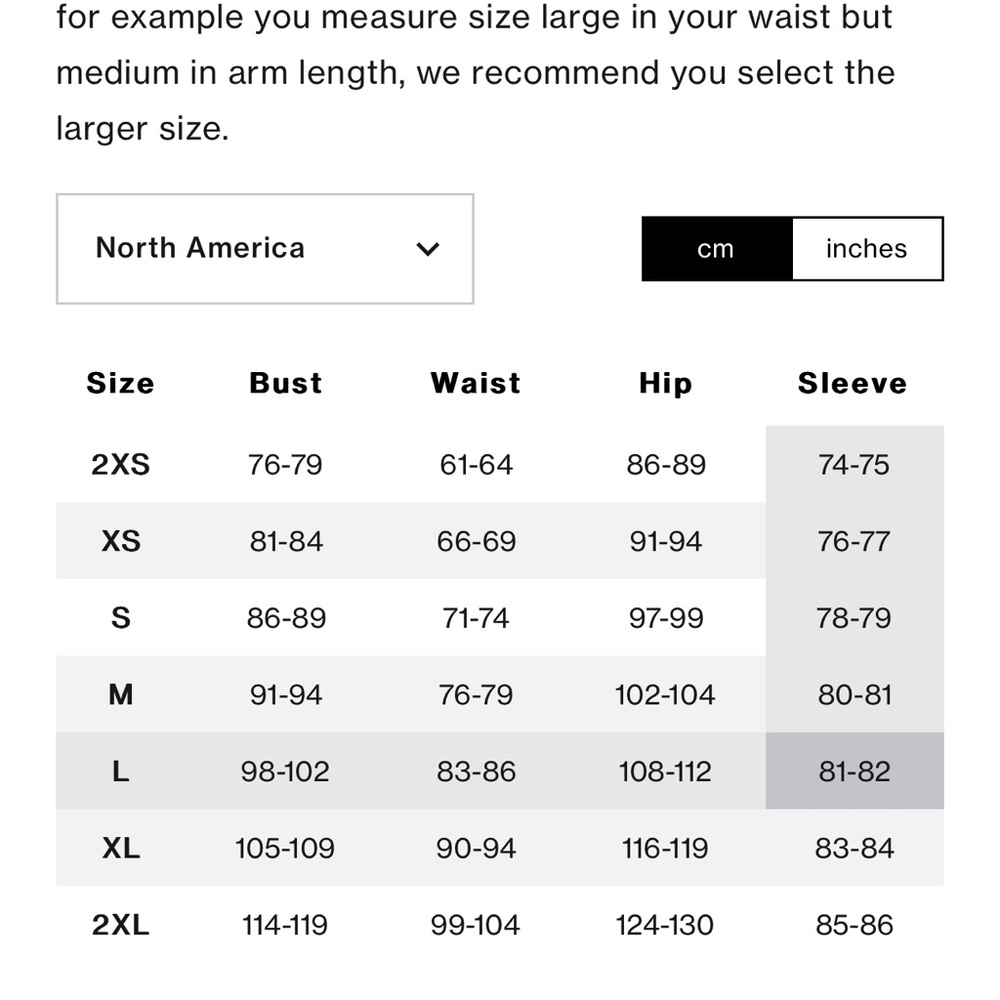Click the 98-102 bust measurement cell

tap(285, 771)
